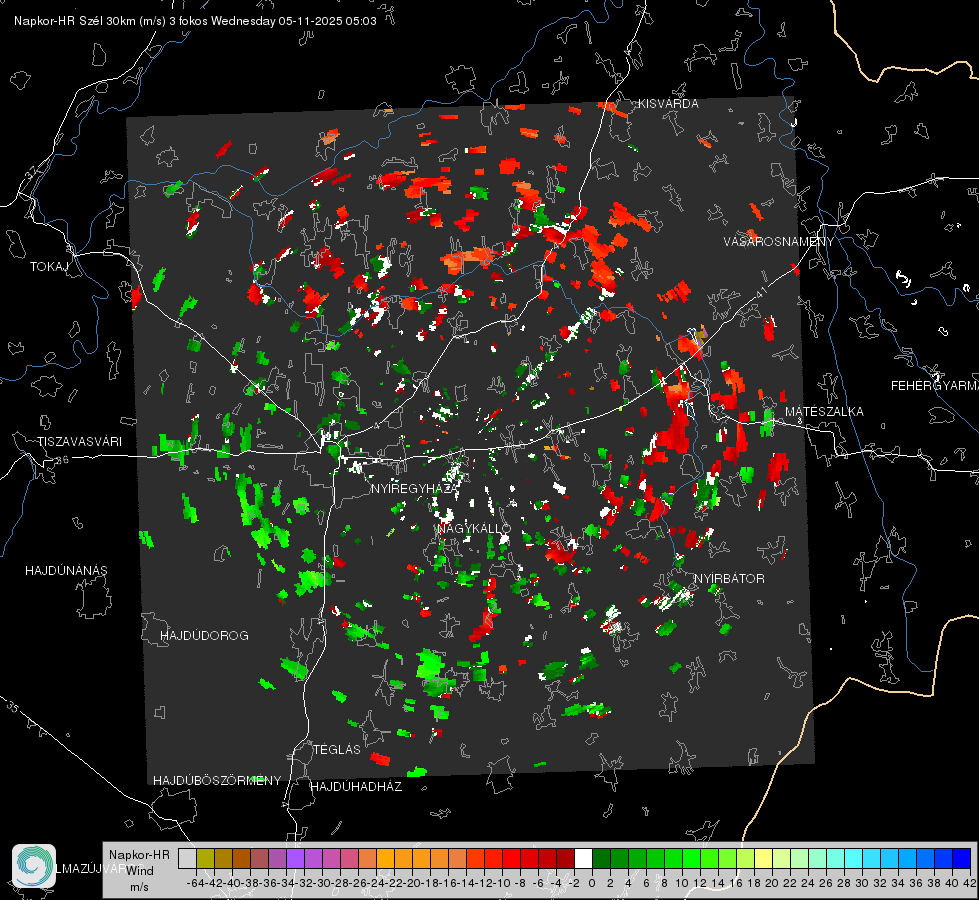Click the FEHÉRGYARMAT label at right edge
Viewport: 979px width, 900px height.
point(934,386)
